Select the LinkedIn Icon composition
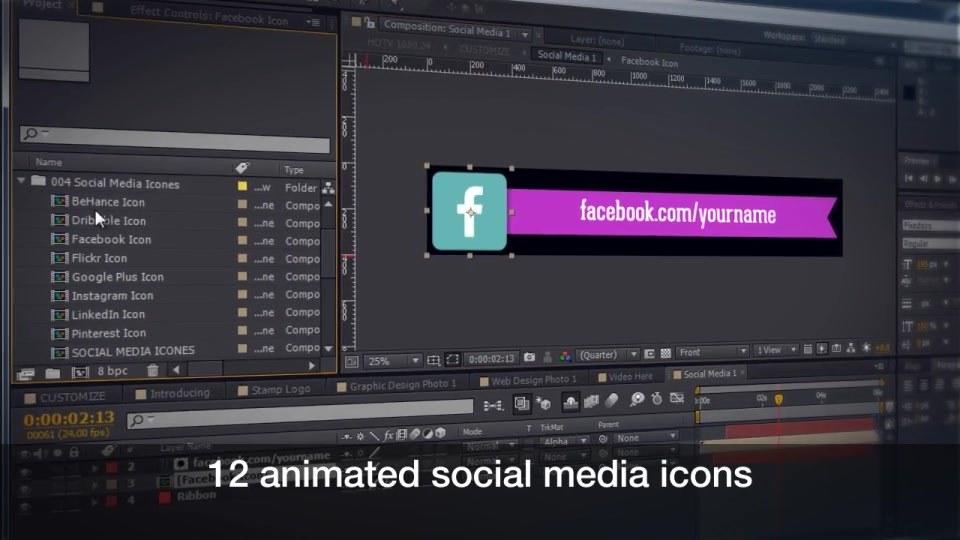 [x=108, y=315]
